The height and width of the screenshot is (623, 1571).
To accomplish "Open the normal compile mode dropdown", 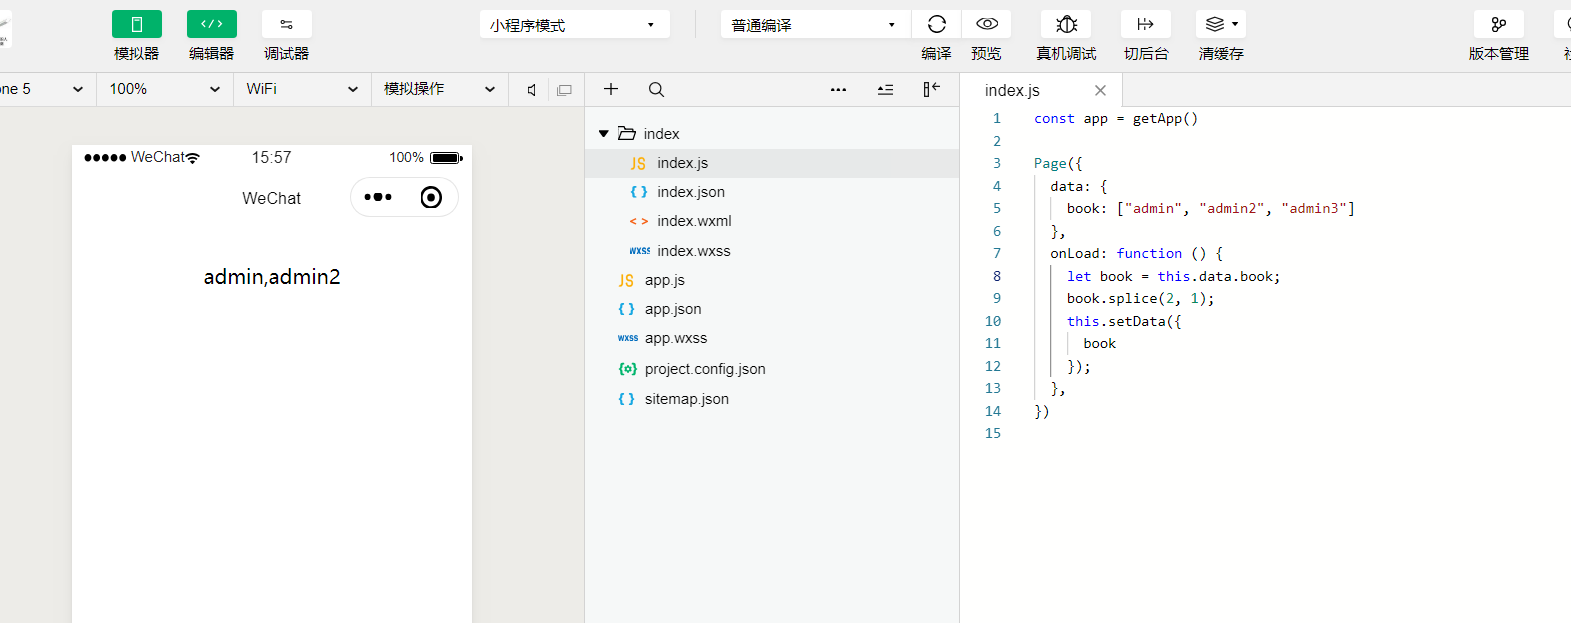I will pyautogui.click(x=814, y=25).
